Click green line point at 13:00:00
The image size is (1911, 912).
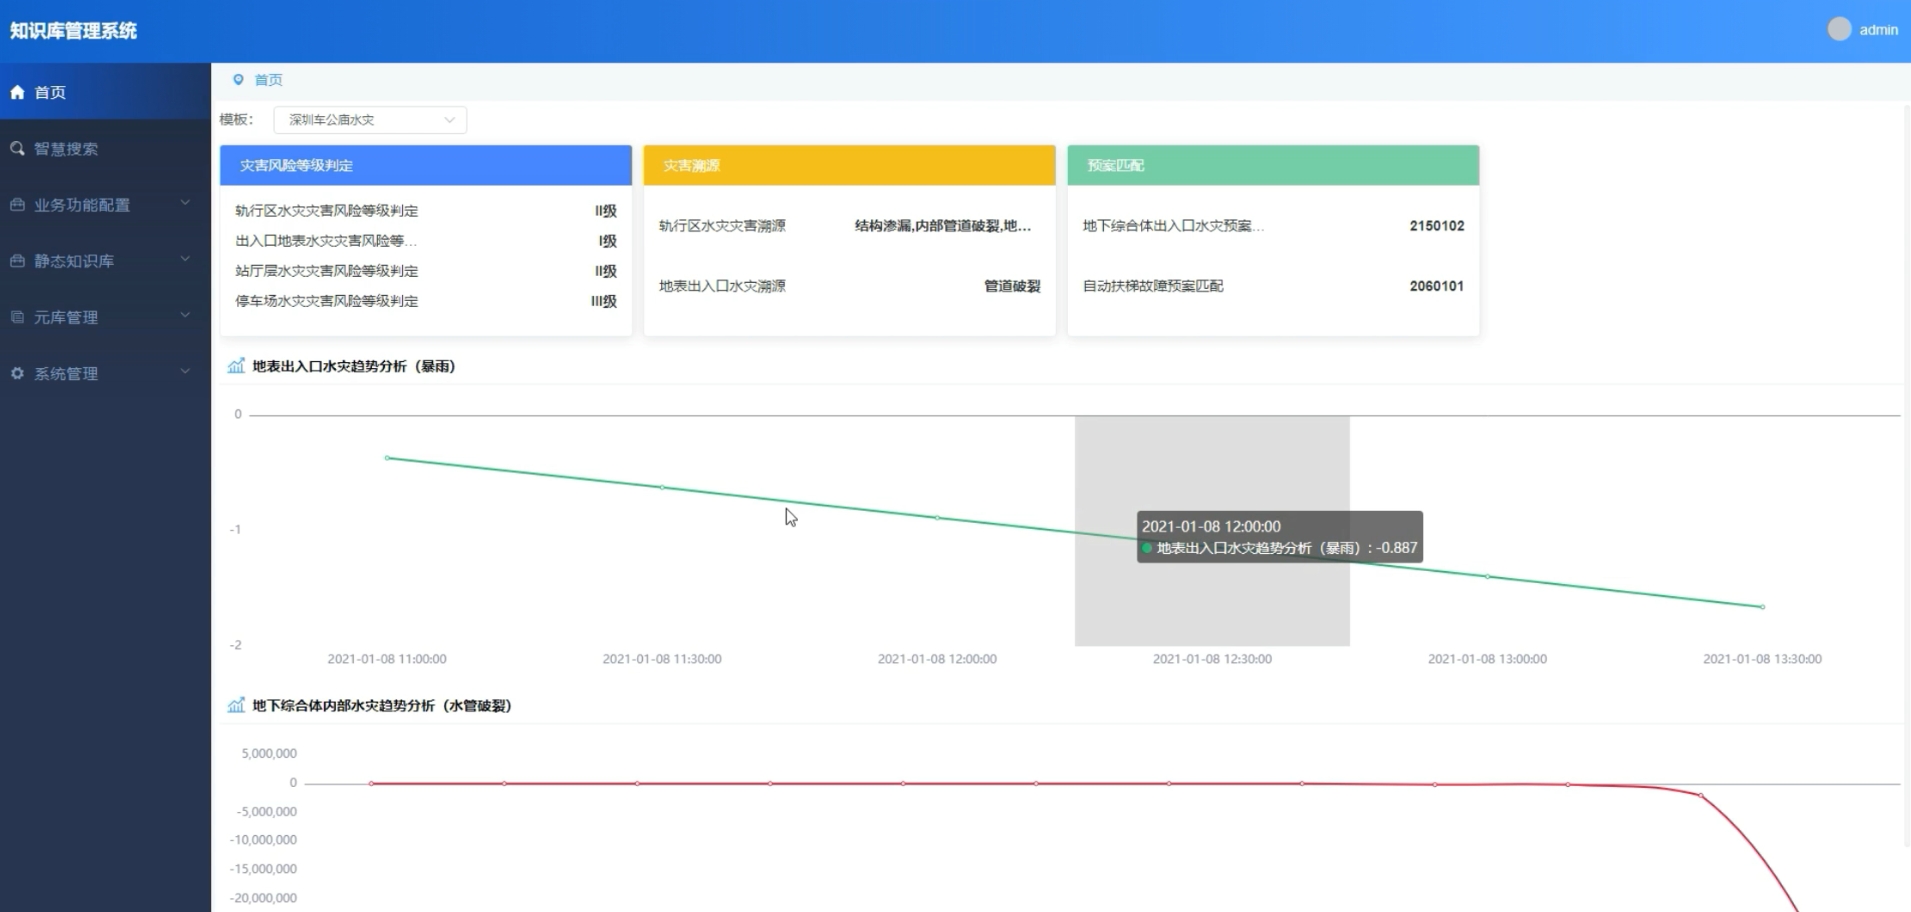pos(1487,576)
